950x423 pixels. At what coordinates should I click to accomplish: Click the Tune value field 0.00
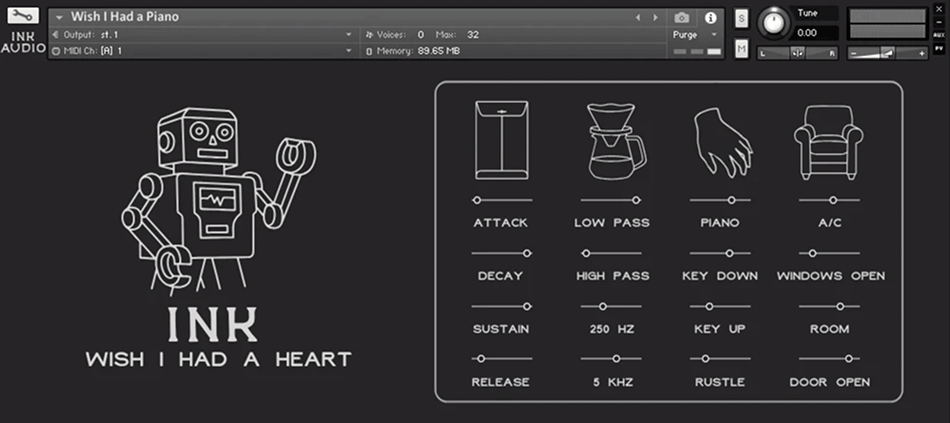(x=814, y=33)
